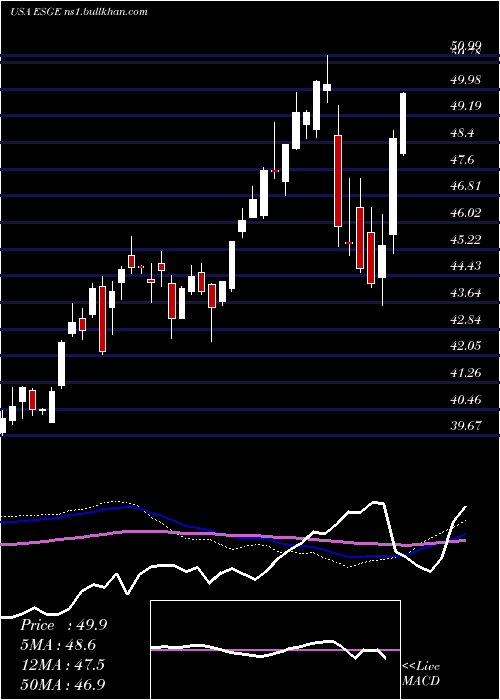
Task: Click the 49.19 price axis label
Action: point(466,106)
